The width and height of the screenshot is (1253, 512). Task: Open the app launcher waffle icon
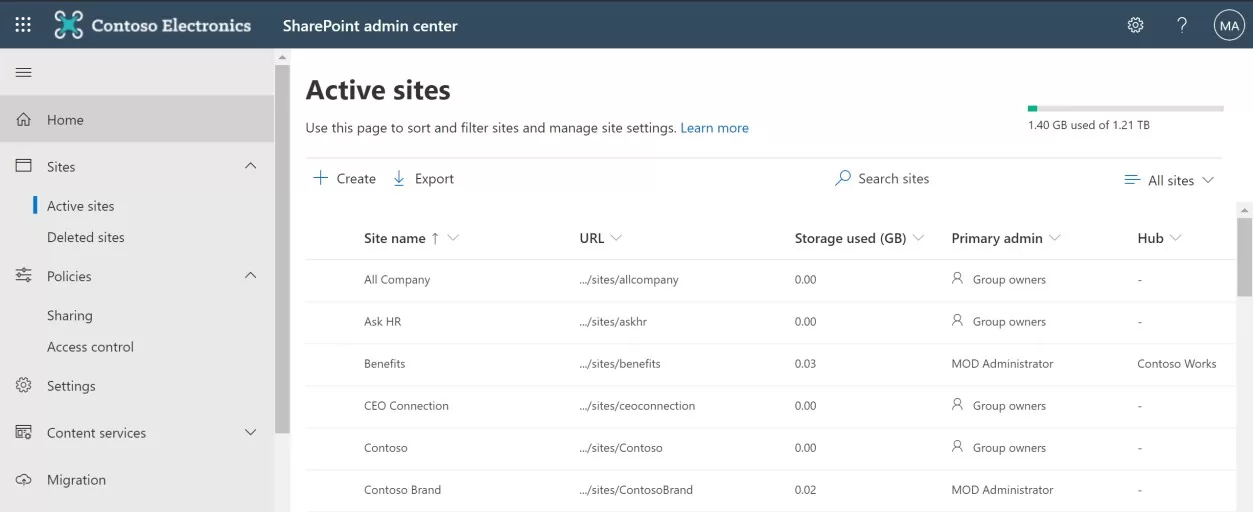point(23,25)
